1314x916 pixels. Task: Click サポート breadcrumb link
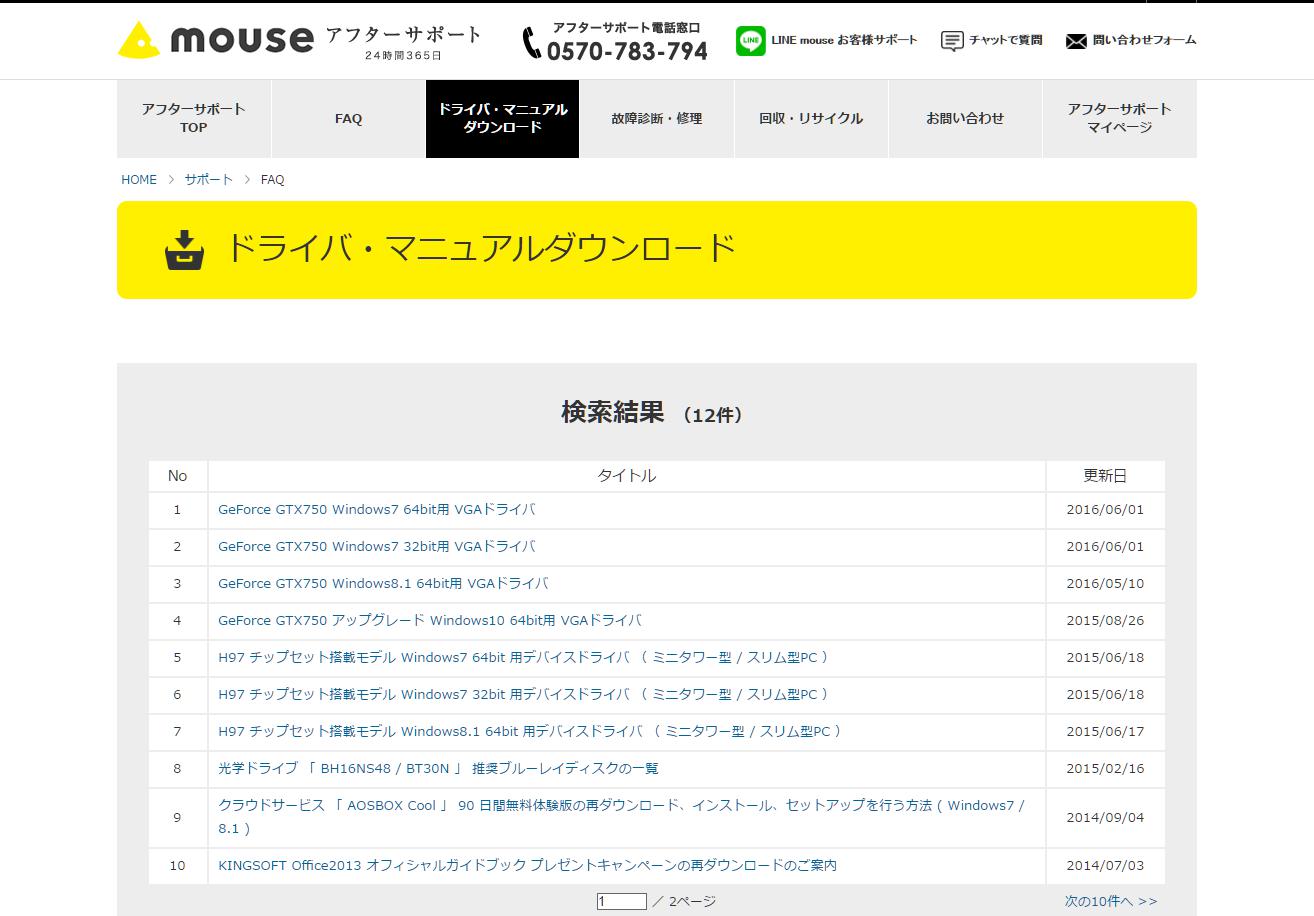pos(208,180)
